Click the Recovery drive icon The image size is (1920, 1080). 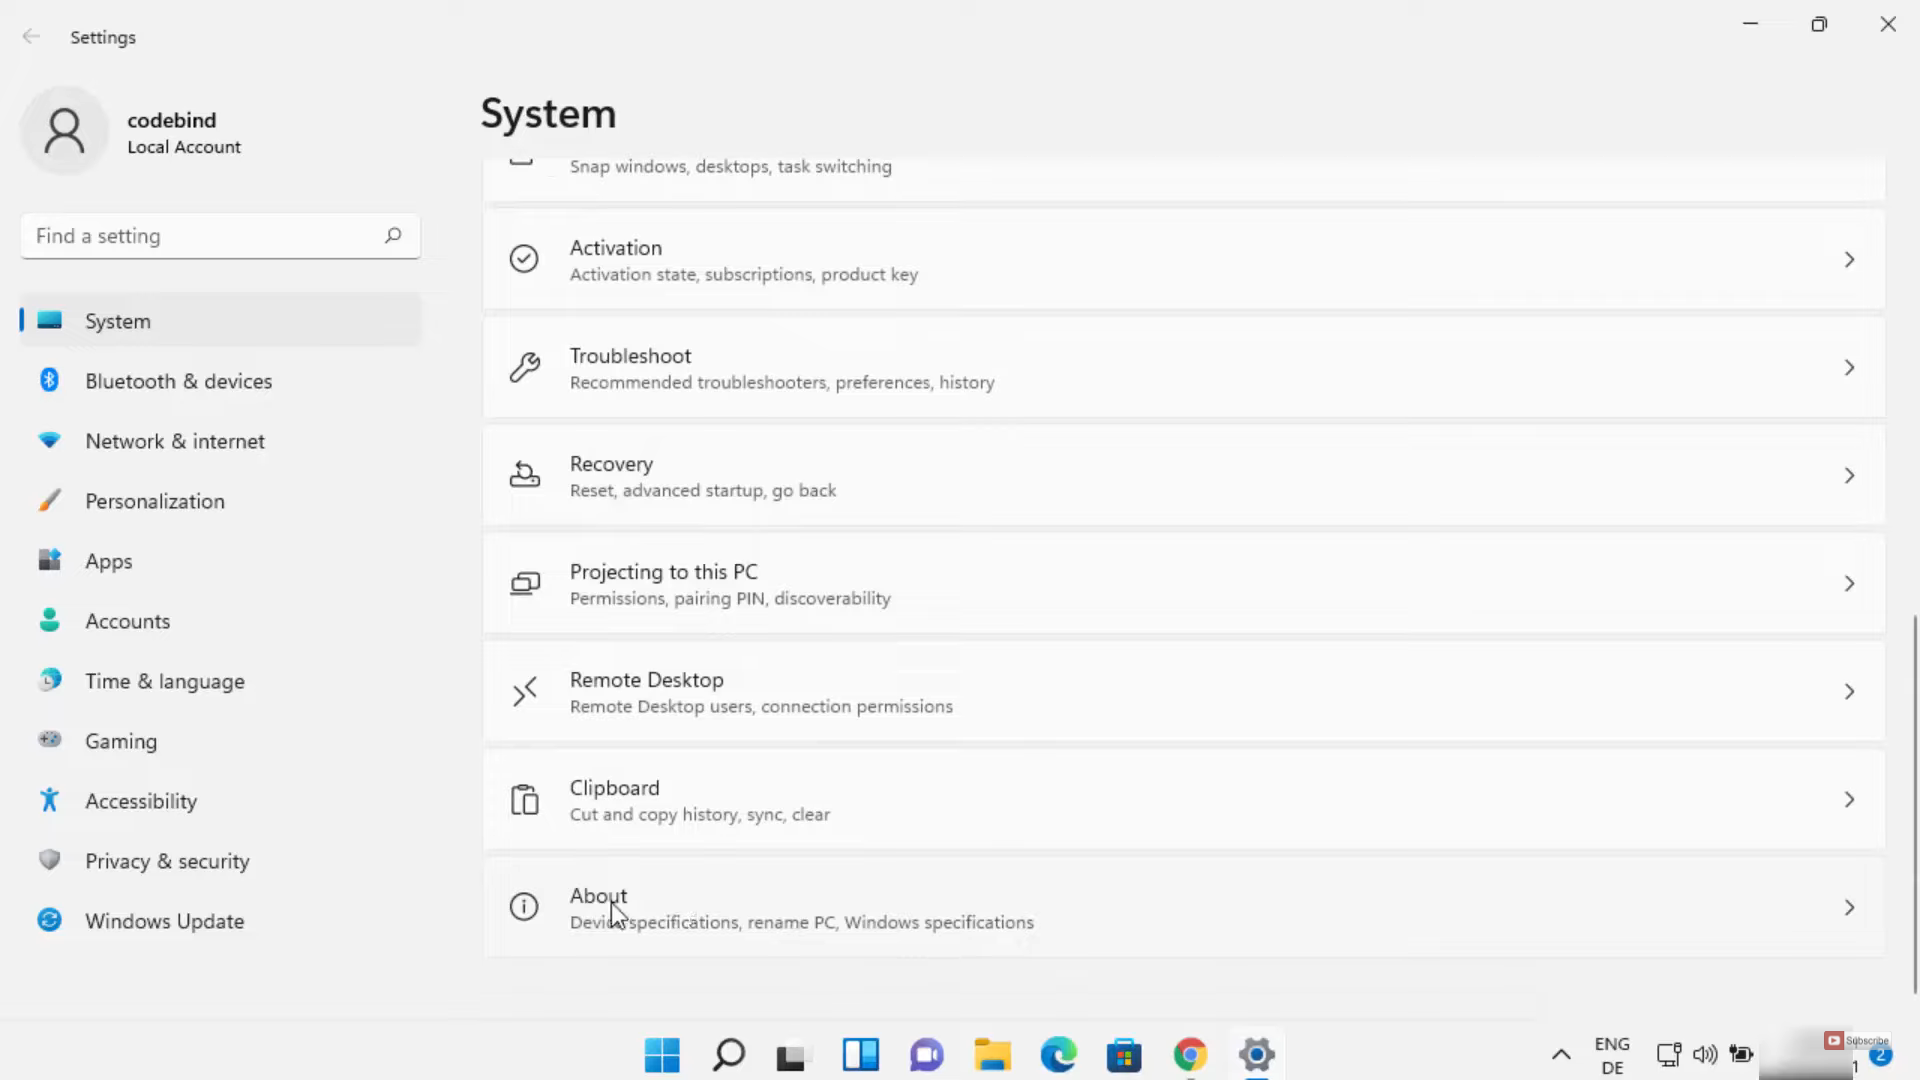524,475
